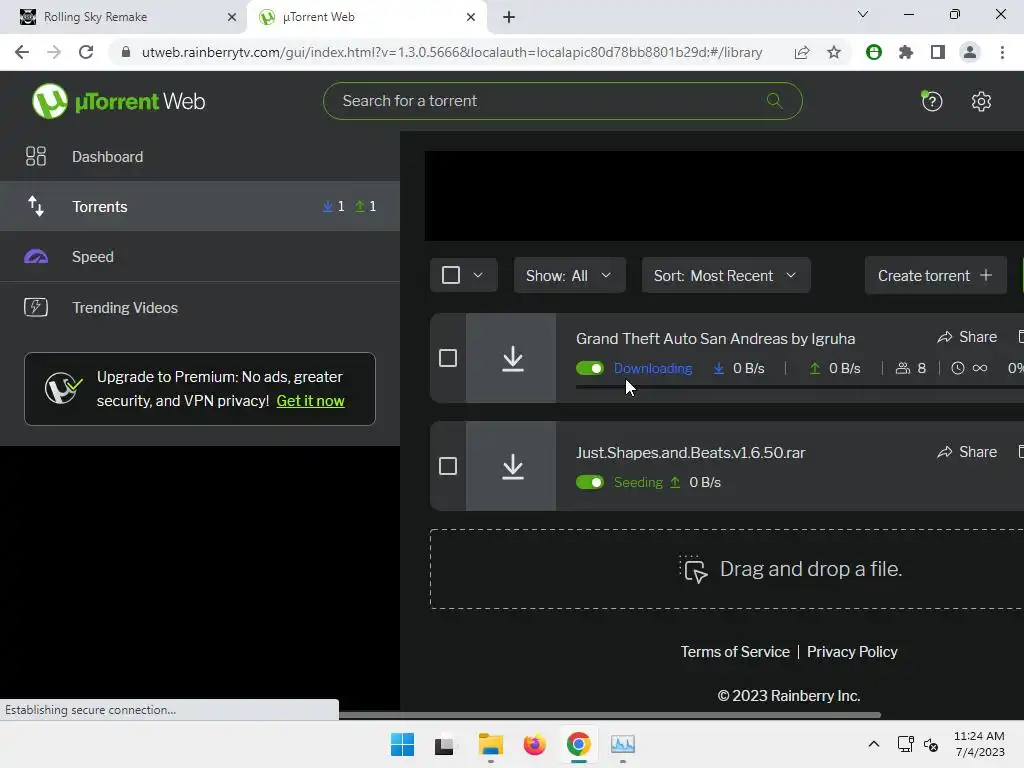Click download icon for Grand Theft Auto torrent
Image resolution: width=1024 pixels, height=768 pixels.
tap(513, 359)
